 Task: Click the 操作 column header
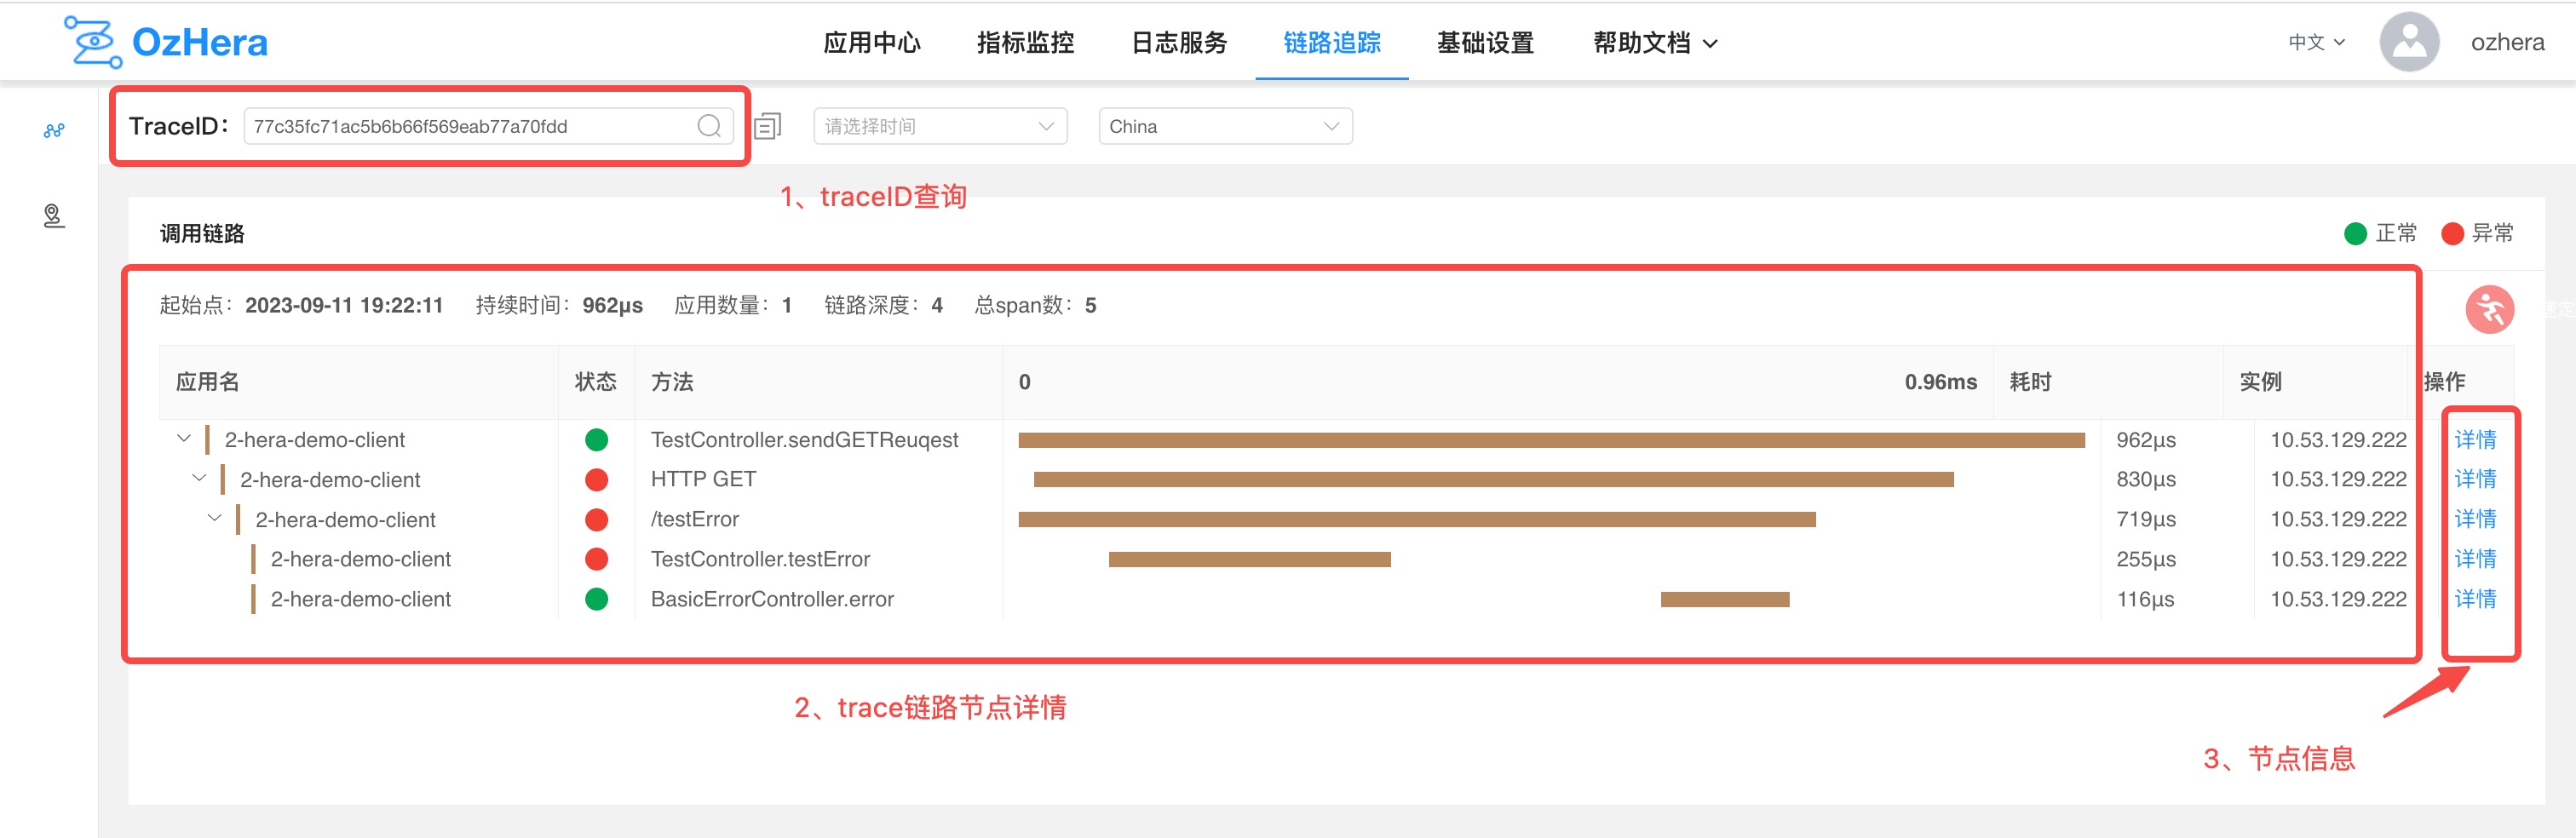tap(2444, 382)
